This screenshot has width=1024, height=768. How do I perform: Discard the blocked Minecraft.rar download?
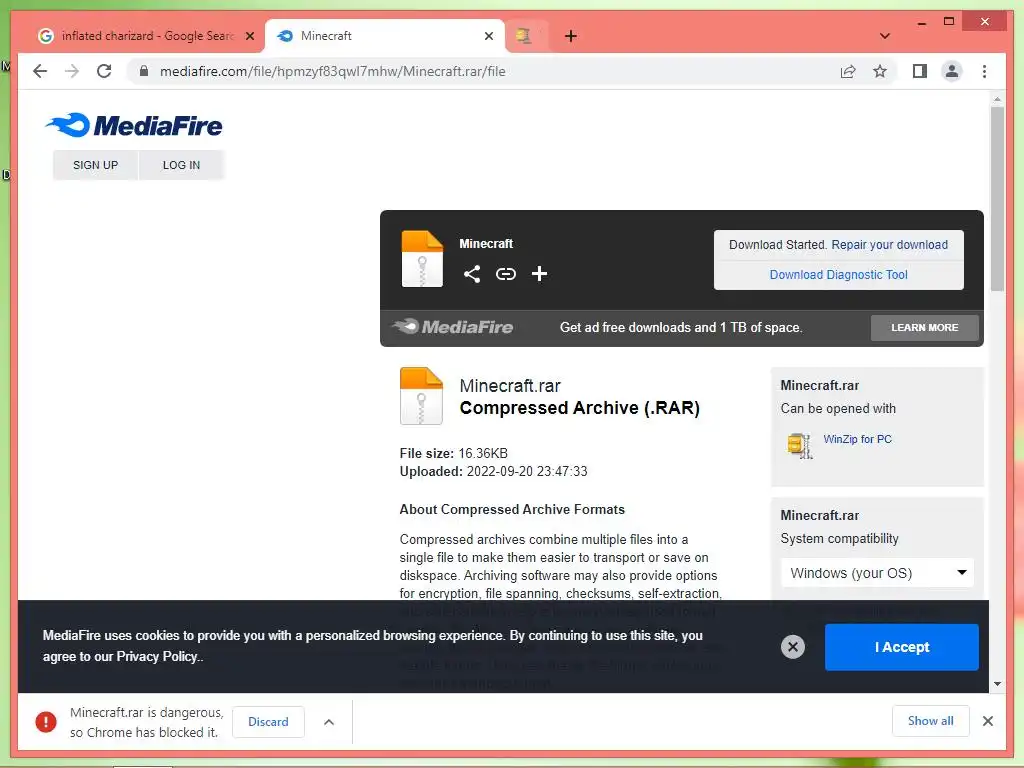pyautogui.click(x=268, y=722)
